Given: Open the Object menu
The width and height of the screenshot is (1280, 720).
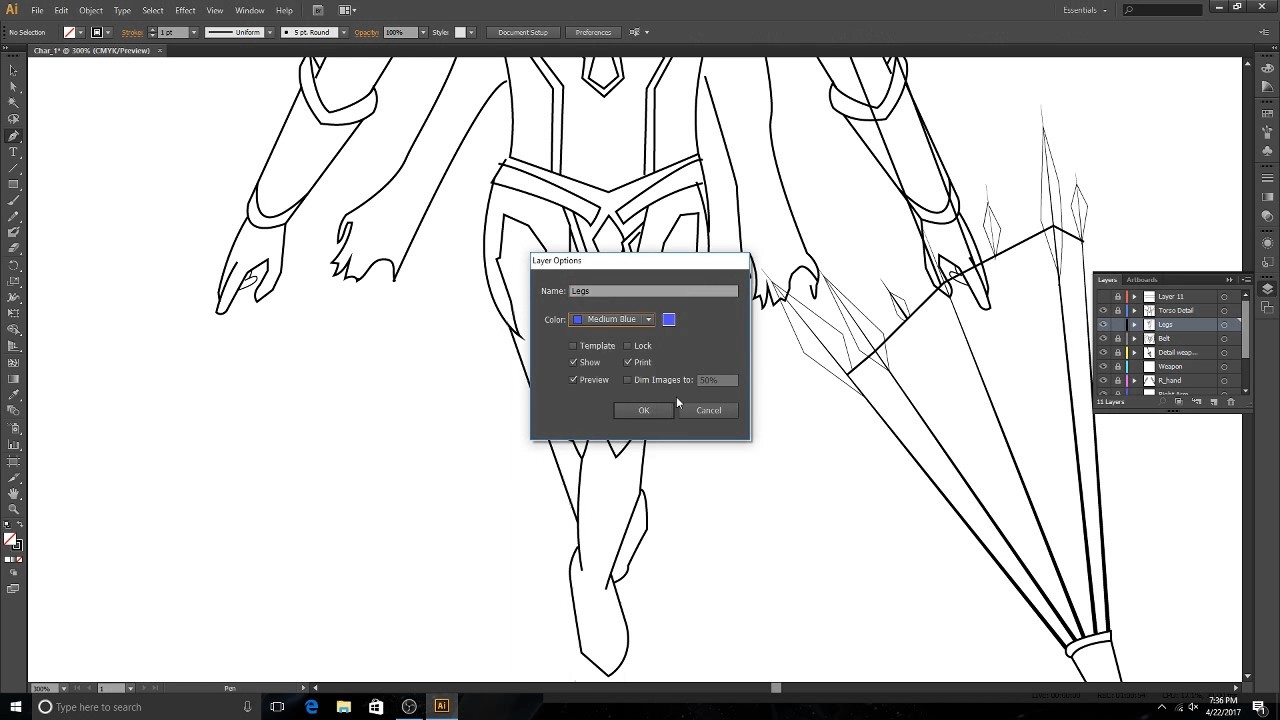Looking at the screenshot, I should [x=91, y=10].
